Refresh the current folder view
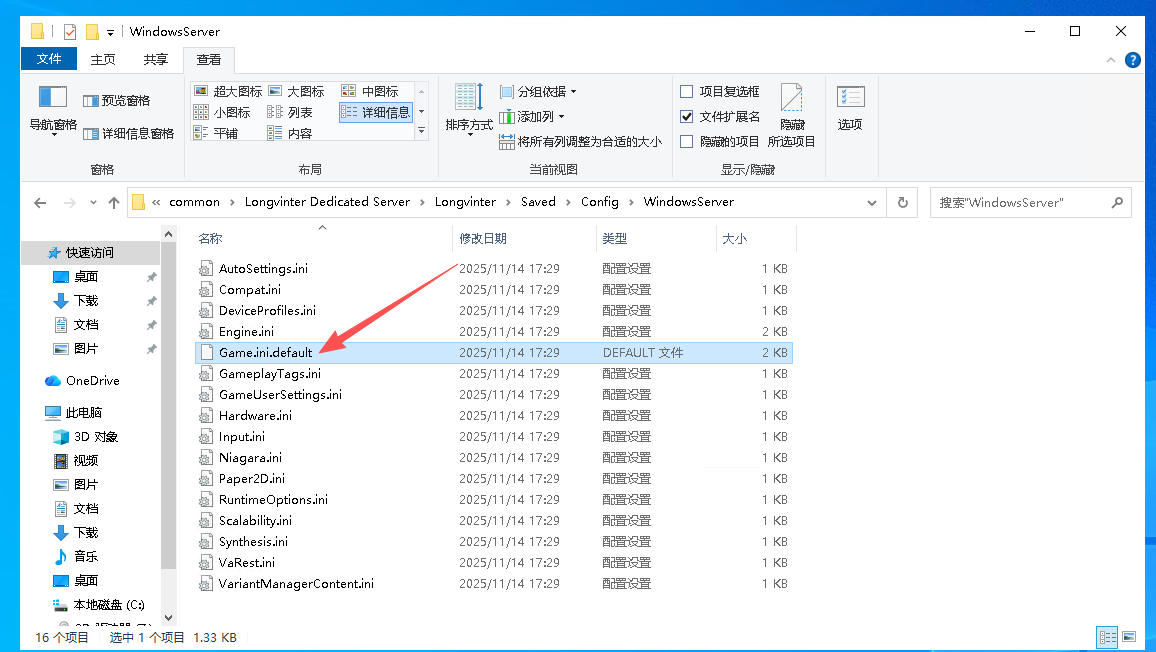1156x652 pixels. tap(902, 202)
